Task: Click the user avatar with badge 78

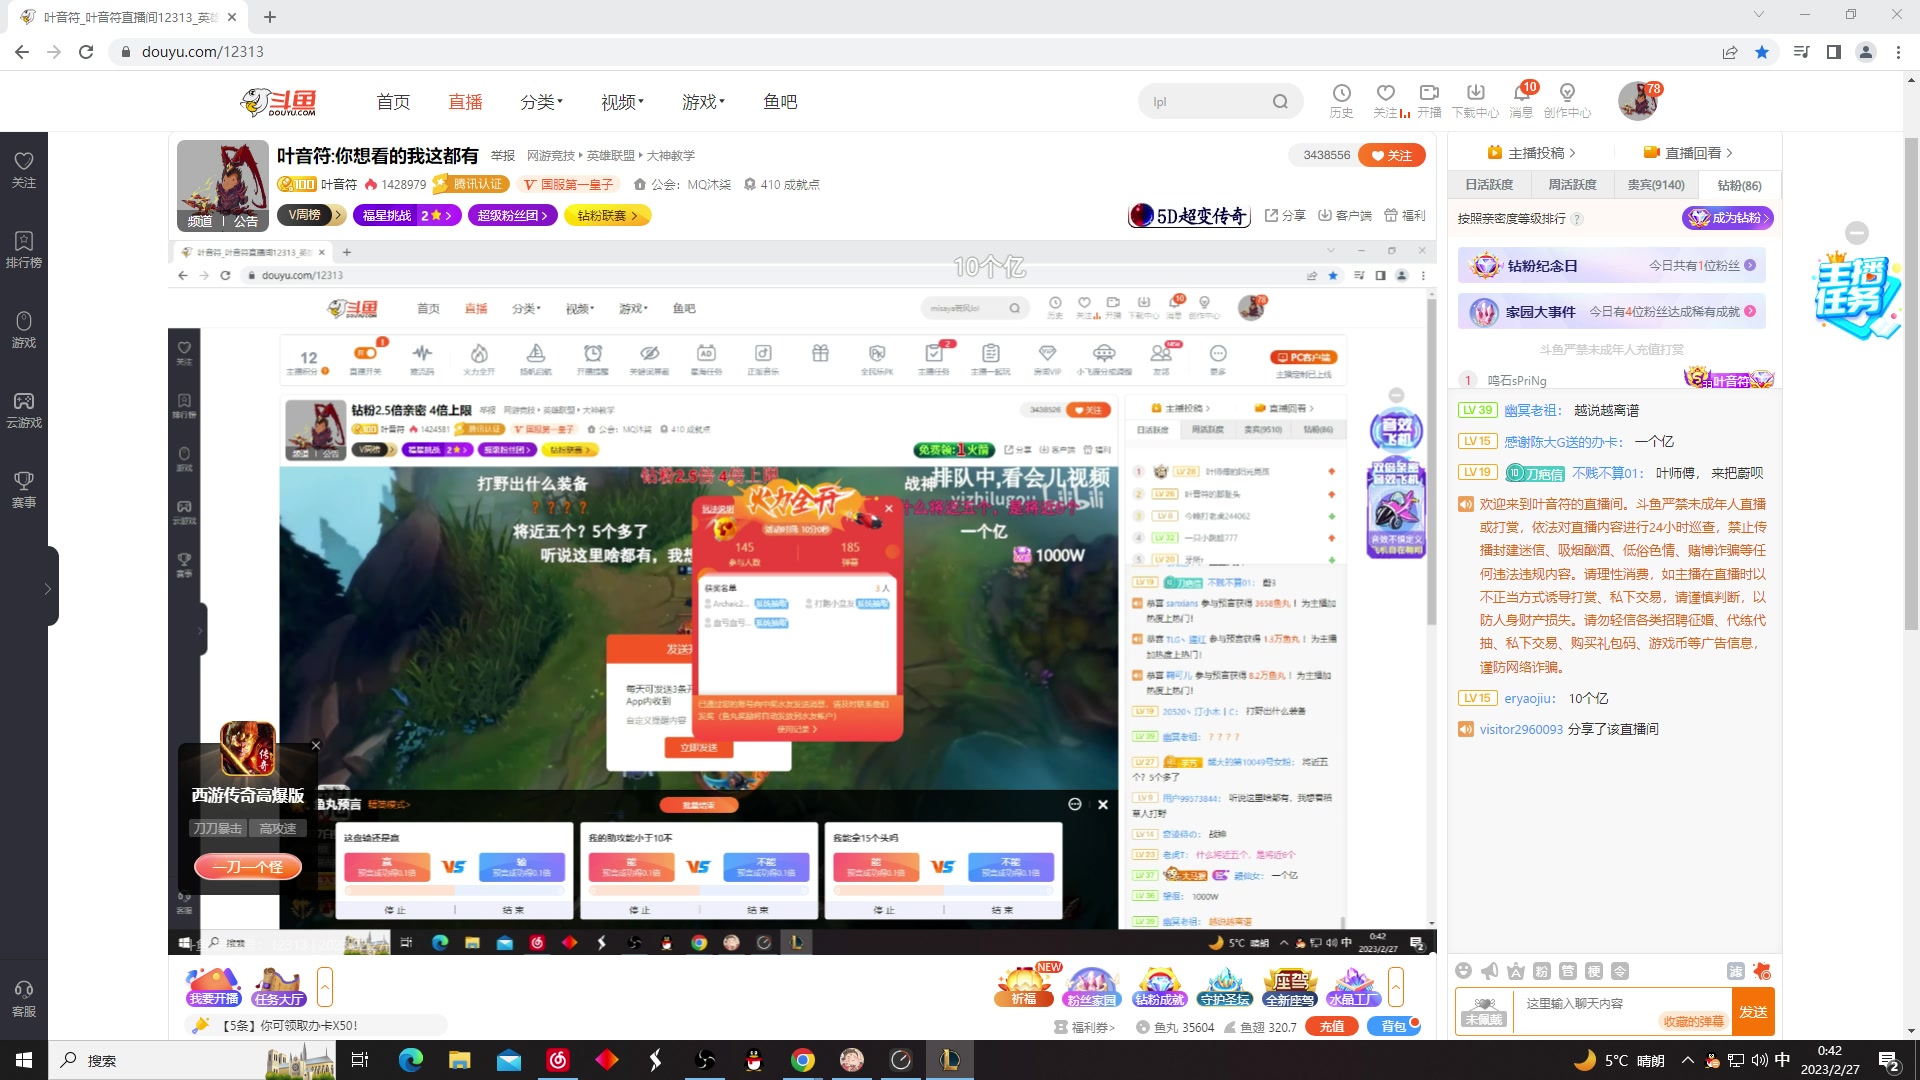Action: click(x=1638, y=101)
